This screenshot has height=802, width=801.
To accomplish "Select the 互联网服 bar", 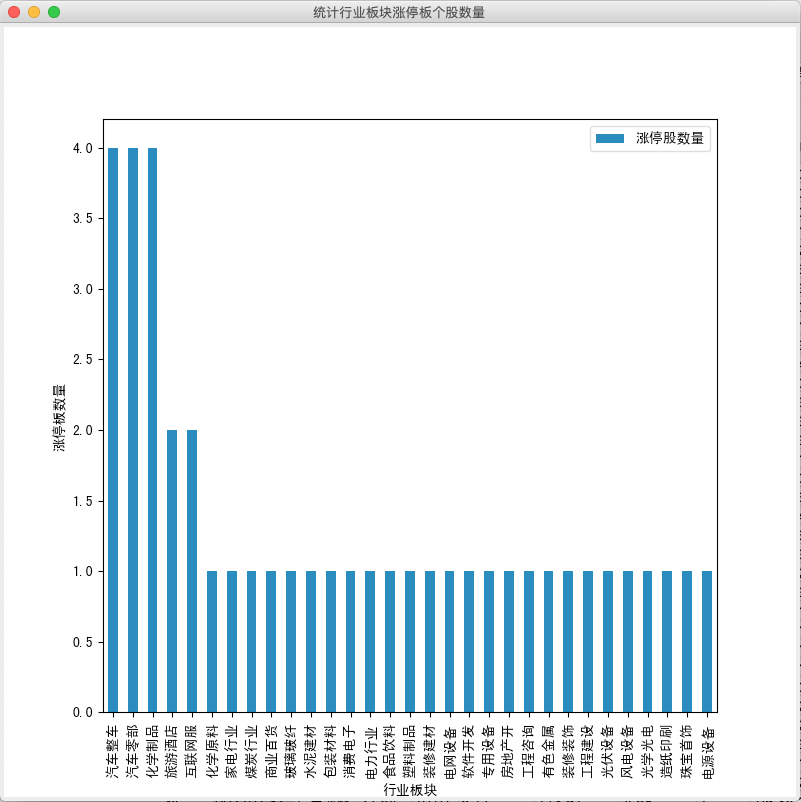I will 192,571.
